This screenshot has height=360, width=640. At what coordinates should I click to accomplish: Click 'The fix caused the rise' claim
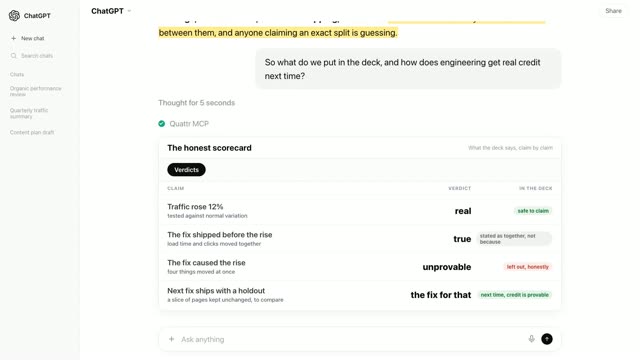click(206, 263)
